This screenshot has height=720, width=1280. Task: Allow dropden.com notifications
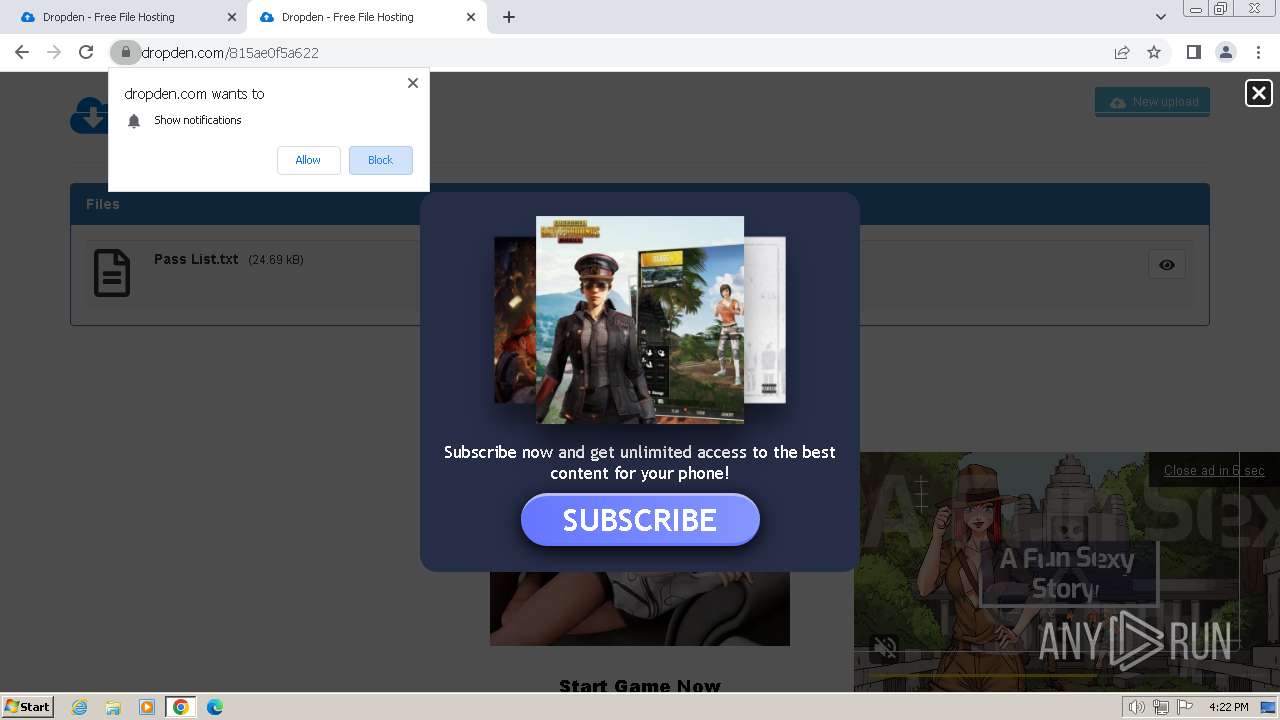(308, 160)
